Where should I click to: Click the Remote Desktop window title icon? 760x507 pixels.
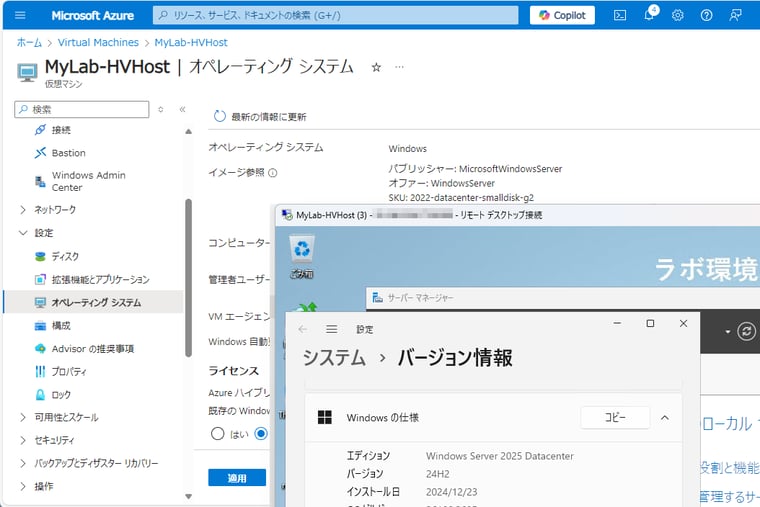click(x=287, y=215)
